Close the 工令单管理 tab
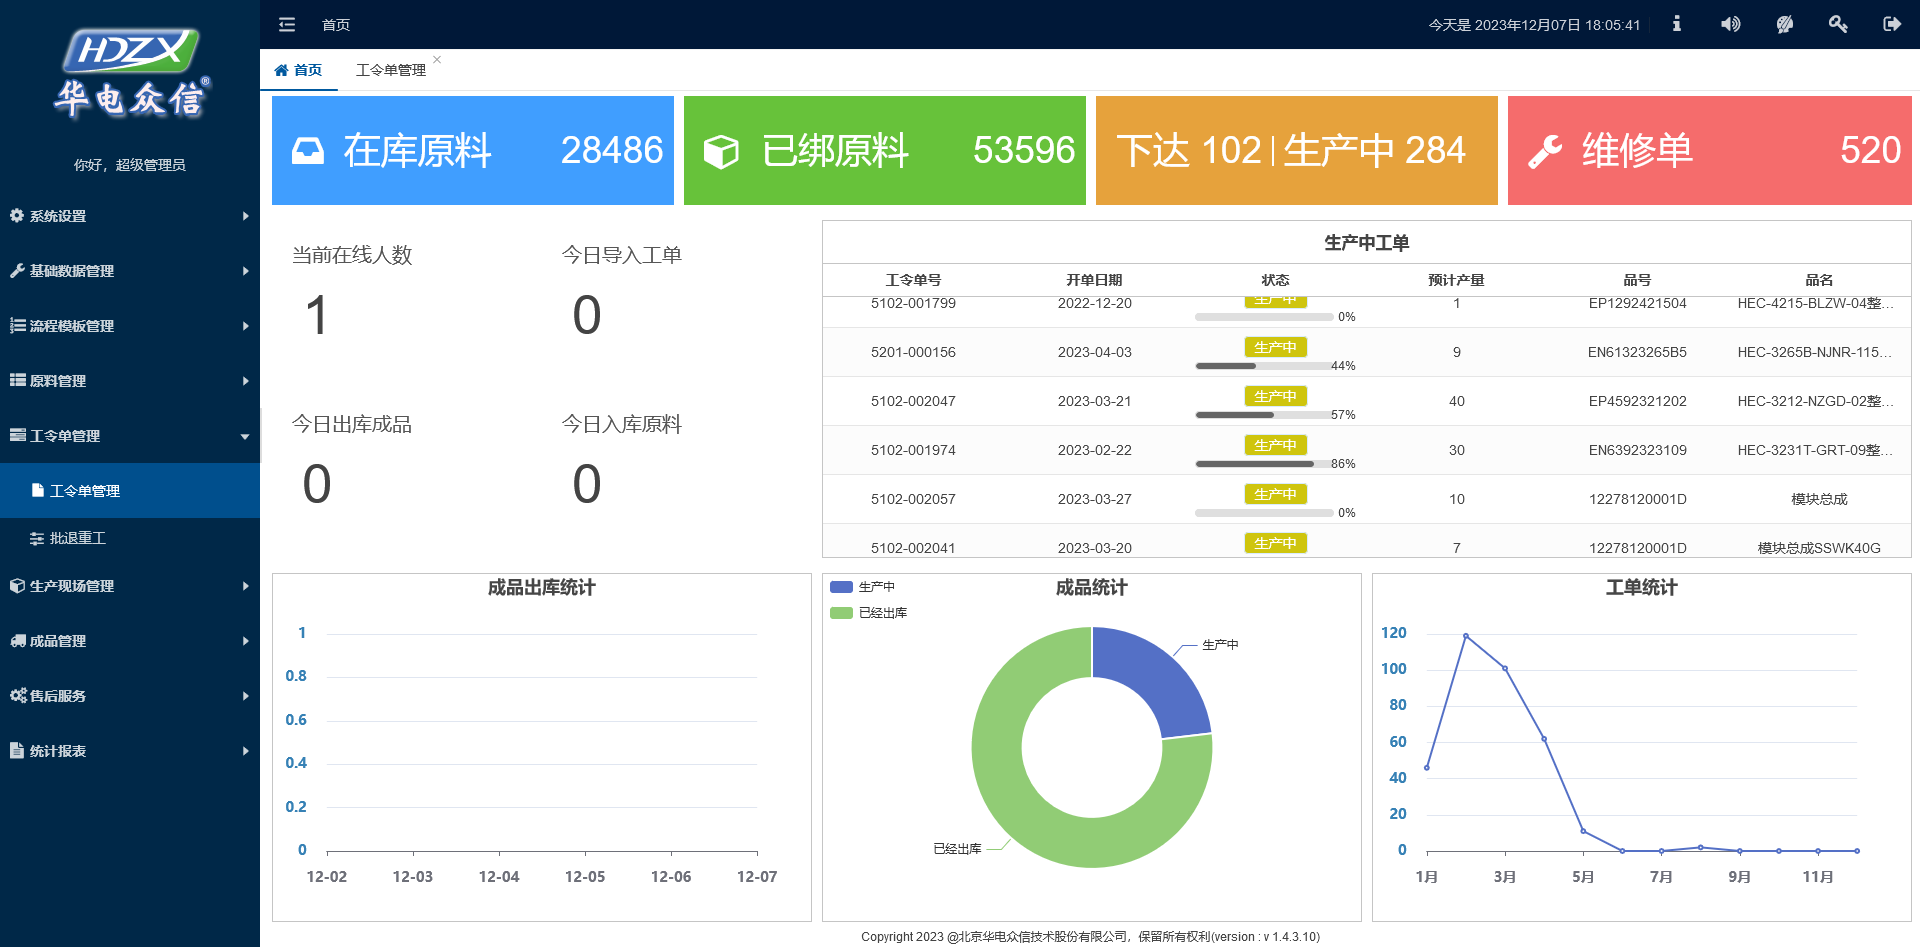The height and width of the screenshot is (947, 1920). pos(437,59)
